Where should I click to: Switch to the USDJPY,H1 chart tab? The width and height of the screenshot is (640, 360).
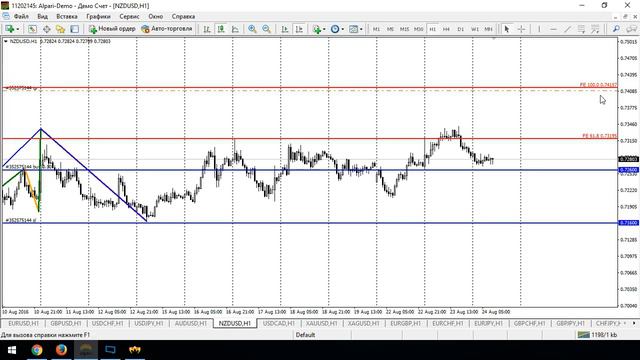[x=149, y=323]
